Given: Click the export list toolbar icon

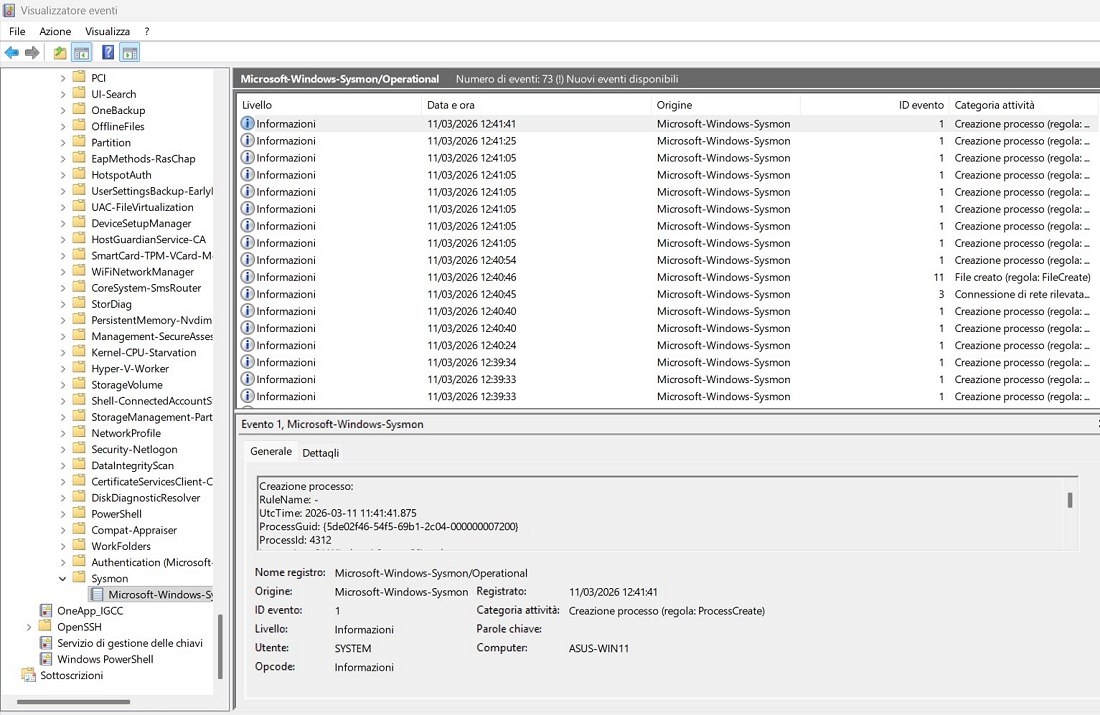Looking at the screenshot, I should (58, 51).
